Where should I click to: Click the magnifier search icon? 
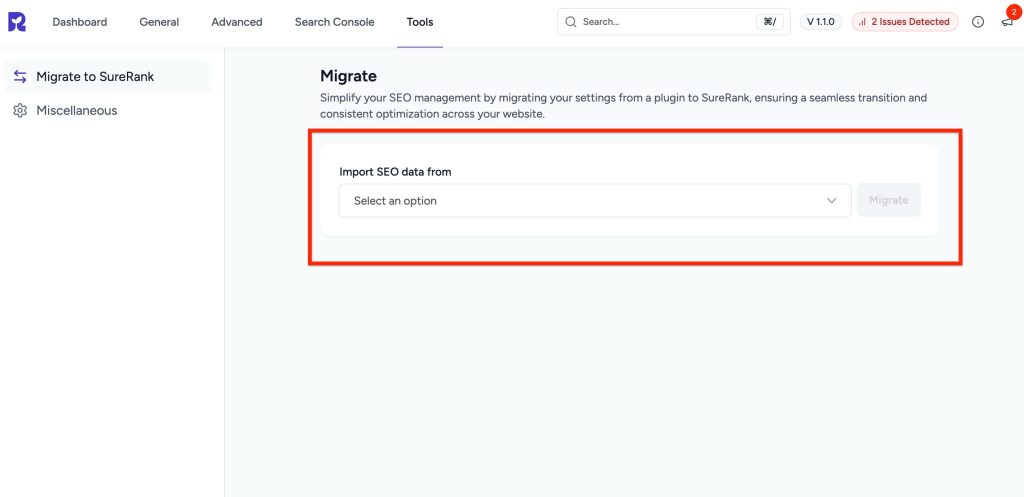click(x=571, y=22)
